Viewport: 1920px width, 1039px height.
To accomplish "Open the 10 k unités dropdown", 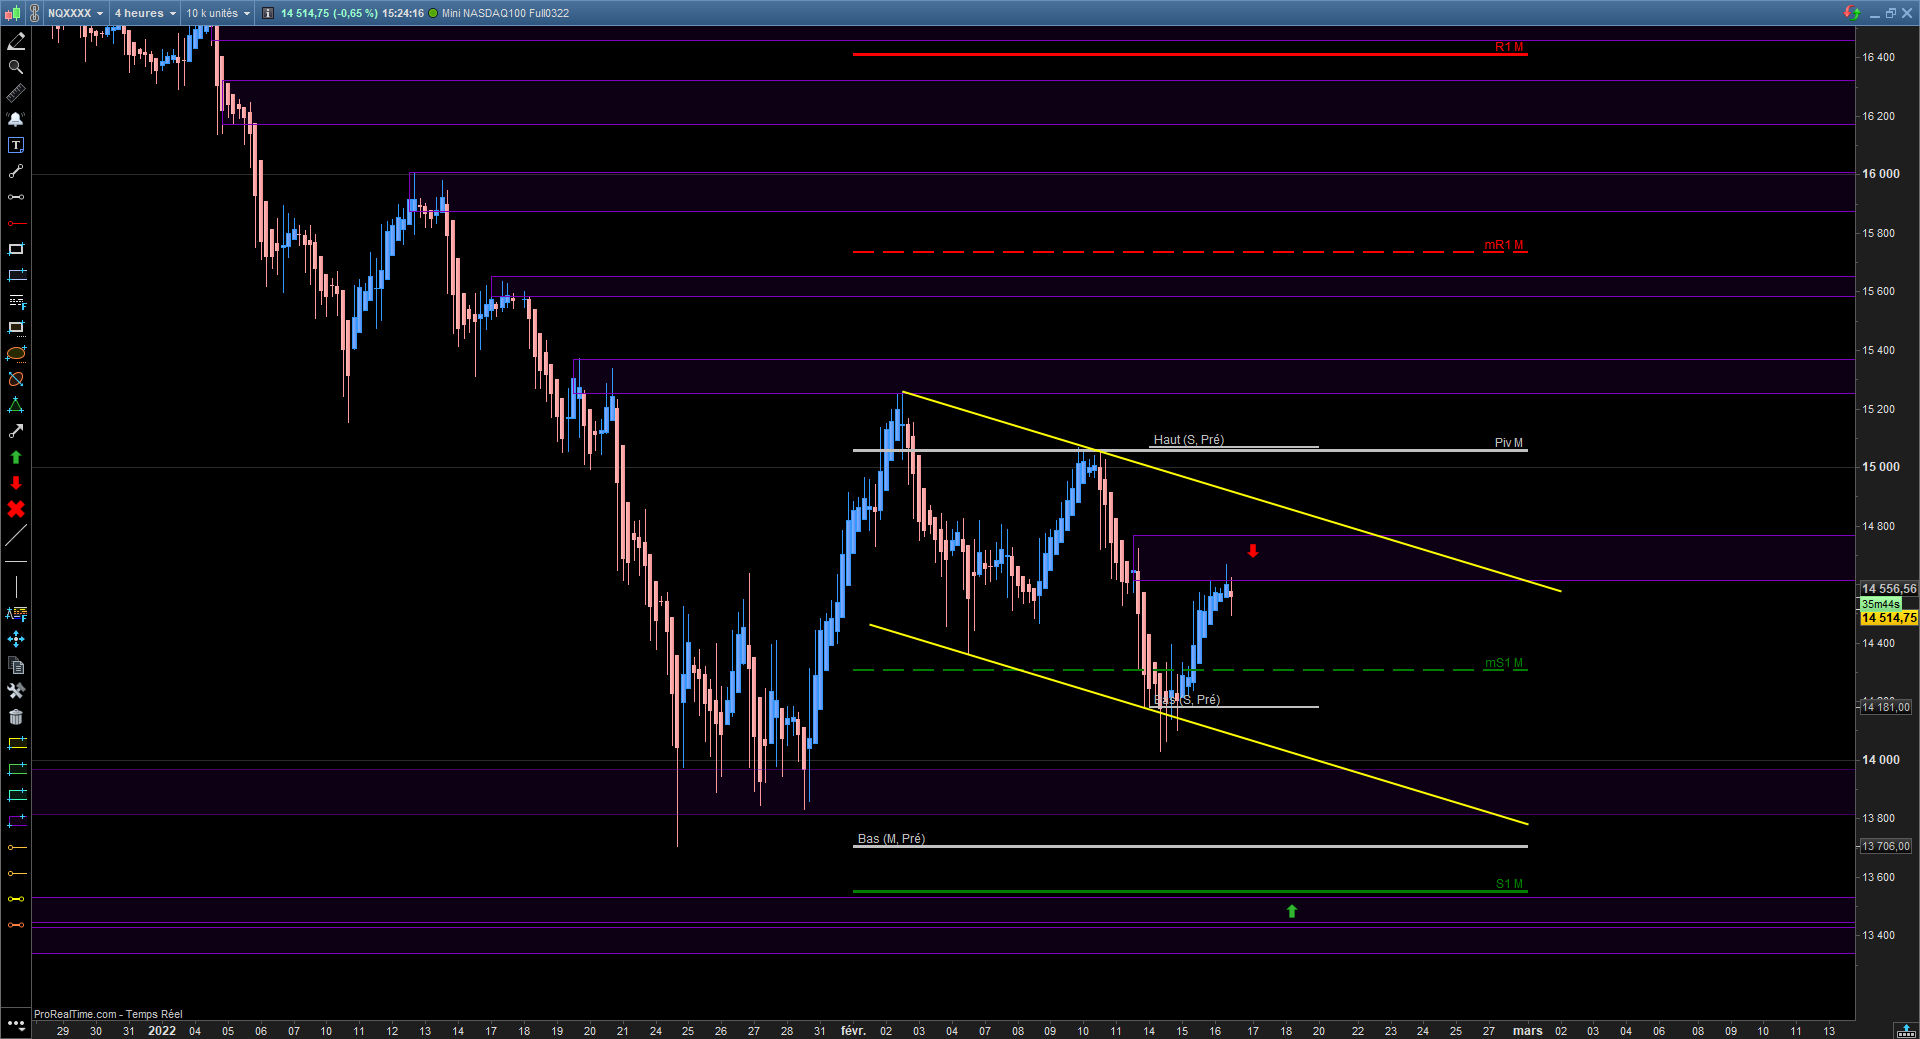I will (218, 13).
